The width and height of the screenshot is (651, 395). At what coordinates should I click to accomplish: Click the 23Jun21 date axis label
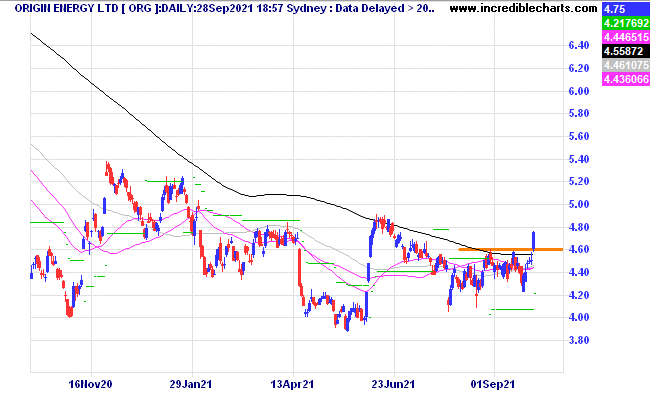[393, 384]
